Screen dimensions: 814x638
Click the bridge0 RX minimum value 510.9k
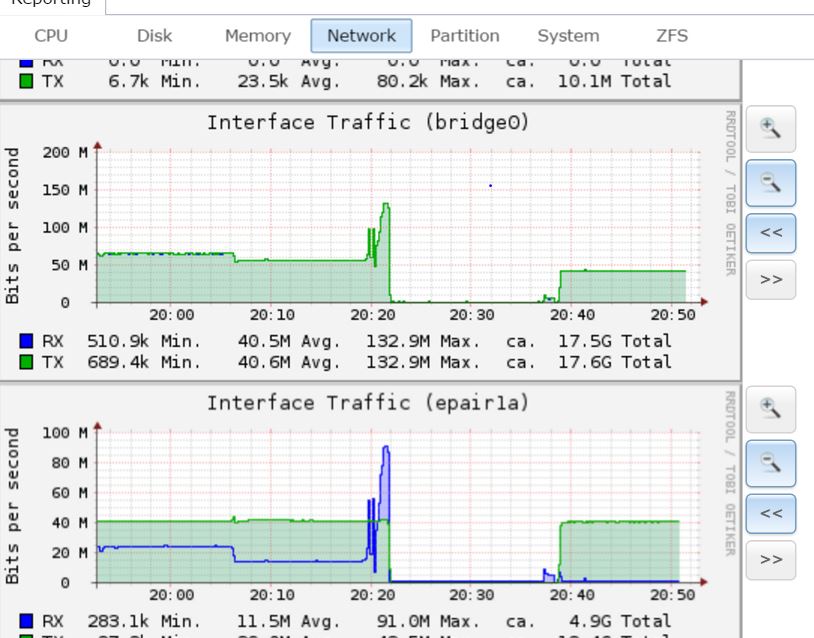[x=118, y=341]
